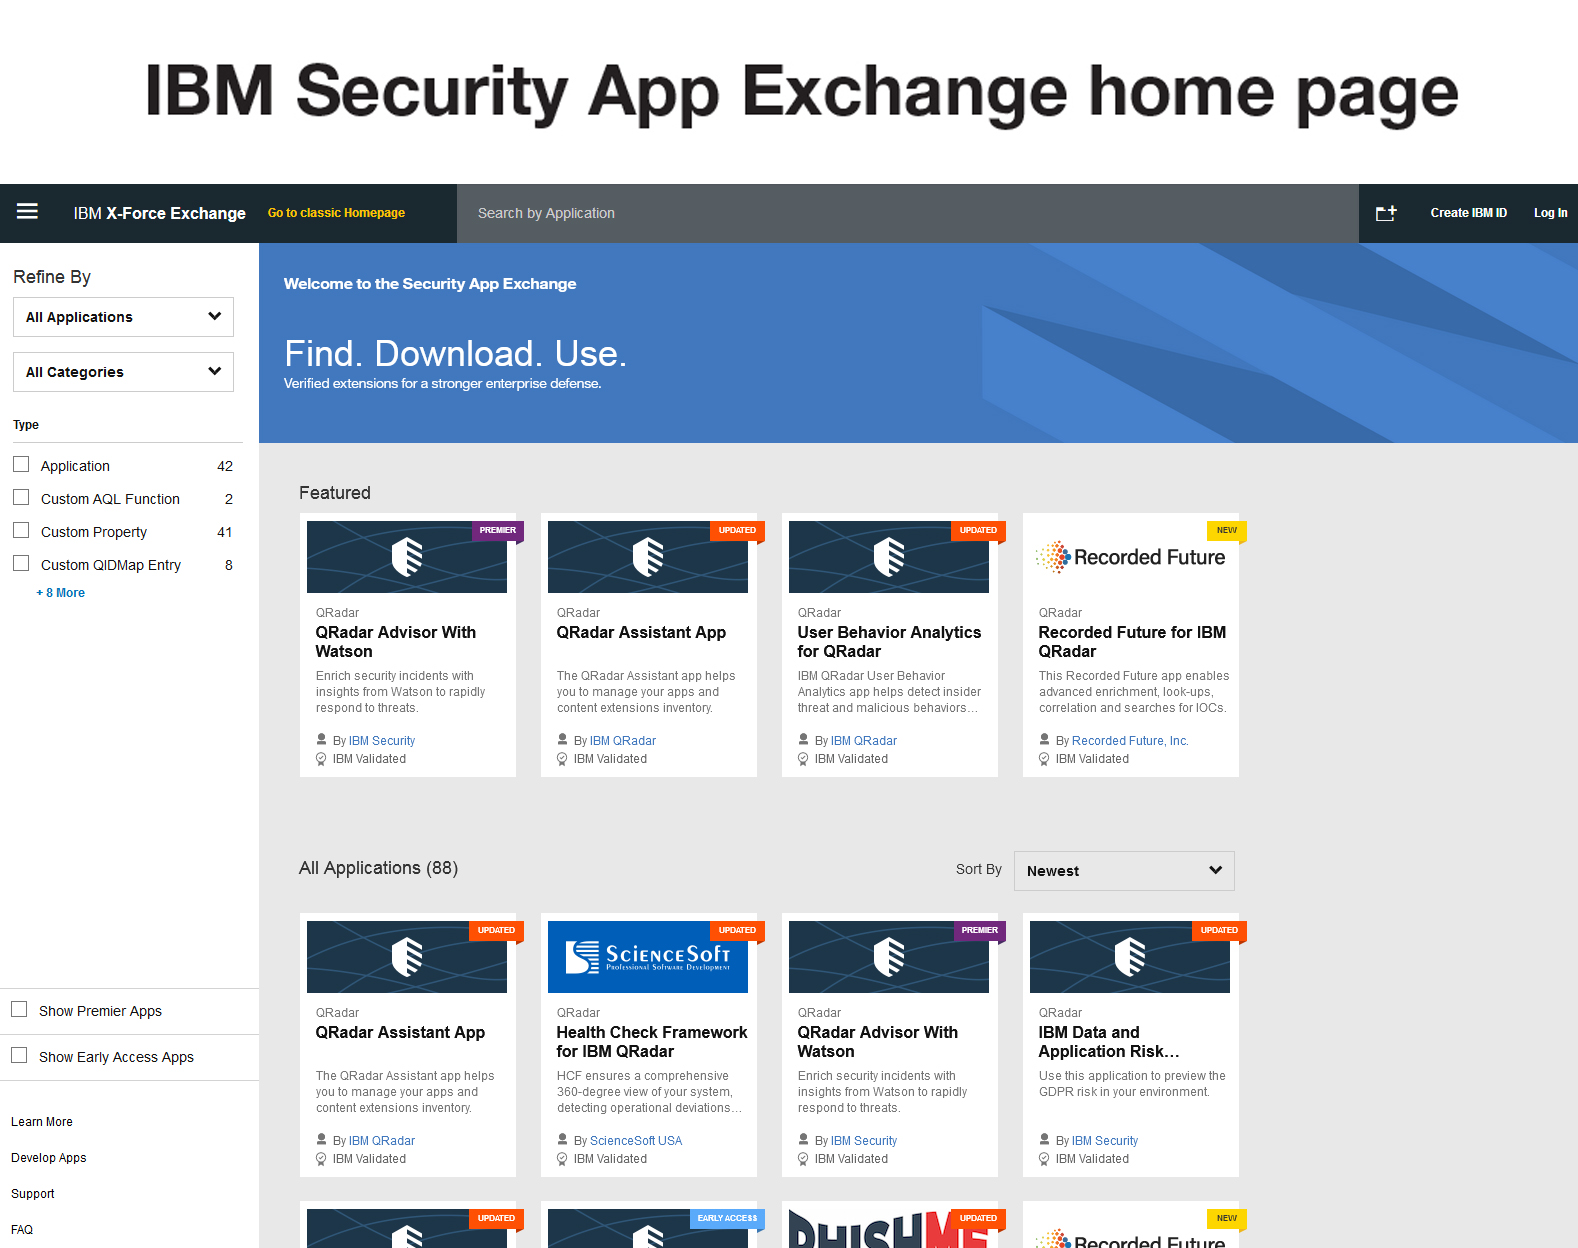The width and height of the screenshot is (1578, 1248).
Task: Open Learn More link in sidebar
Action: (42, 1122)
